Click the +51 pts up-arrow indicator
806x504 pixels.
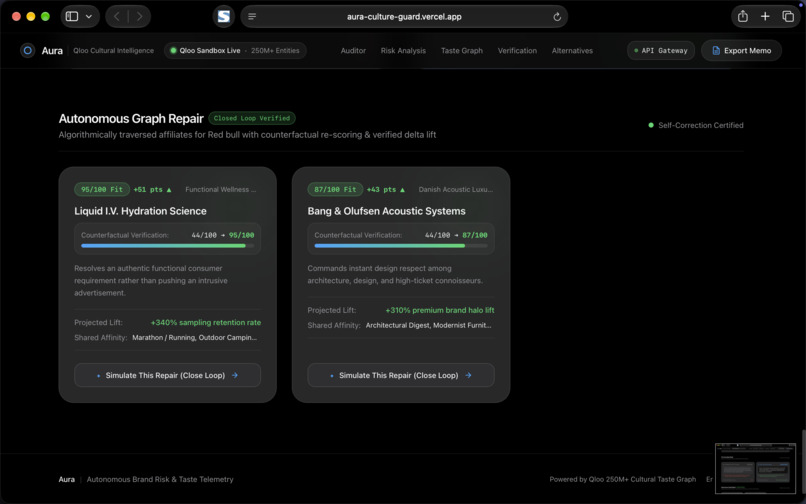click(153, 189)
